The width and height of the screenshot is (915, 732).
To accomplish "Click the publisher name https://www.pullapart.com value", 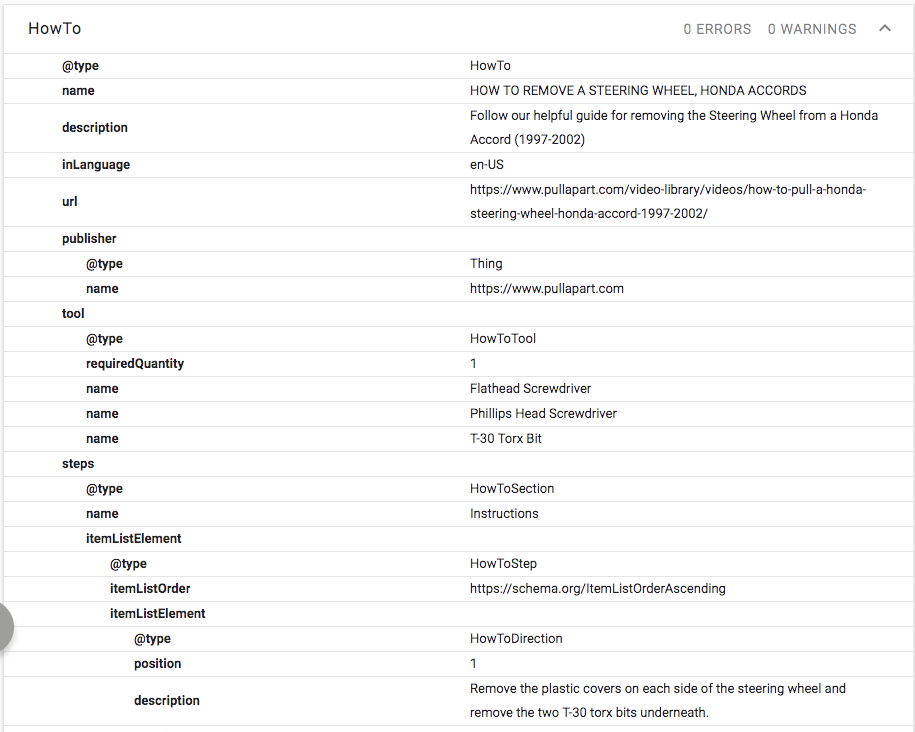I will [547, 289].
